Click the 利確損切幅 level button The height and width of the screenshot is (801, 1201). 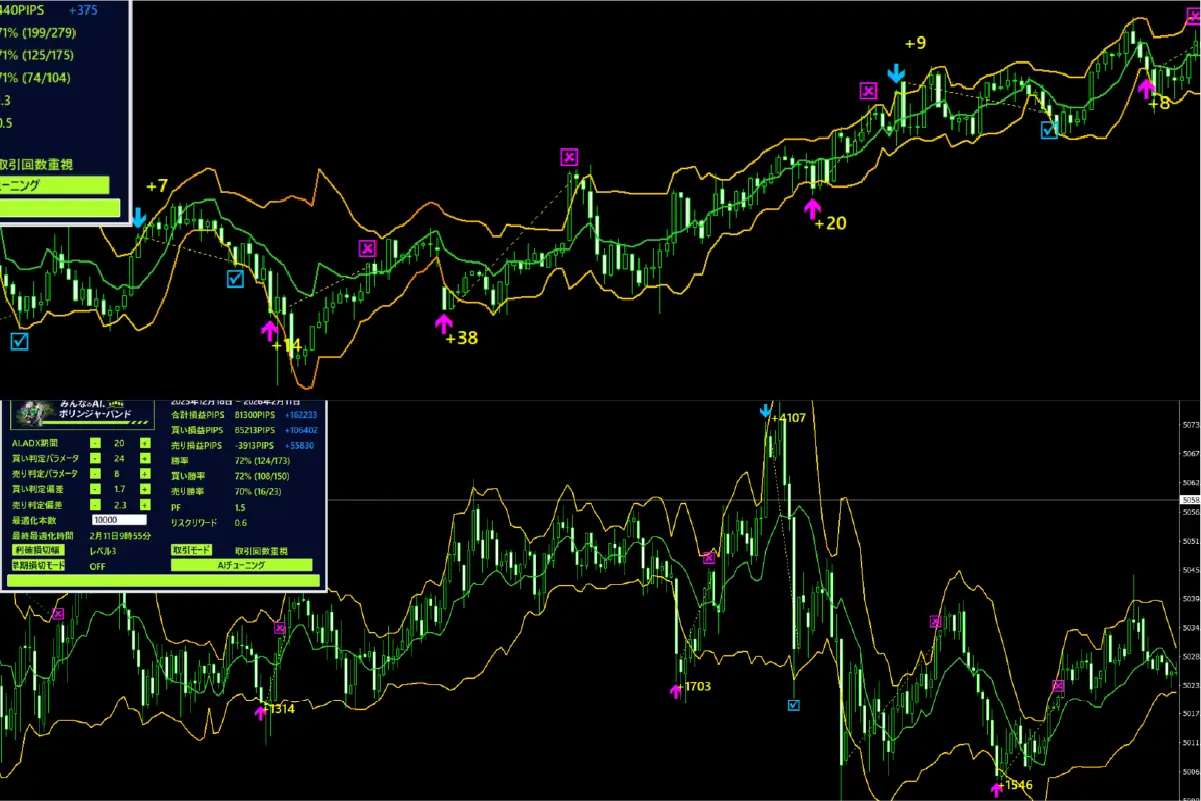pos(38,550)
